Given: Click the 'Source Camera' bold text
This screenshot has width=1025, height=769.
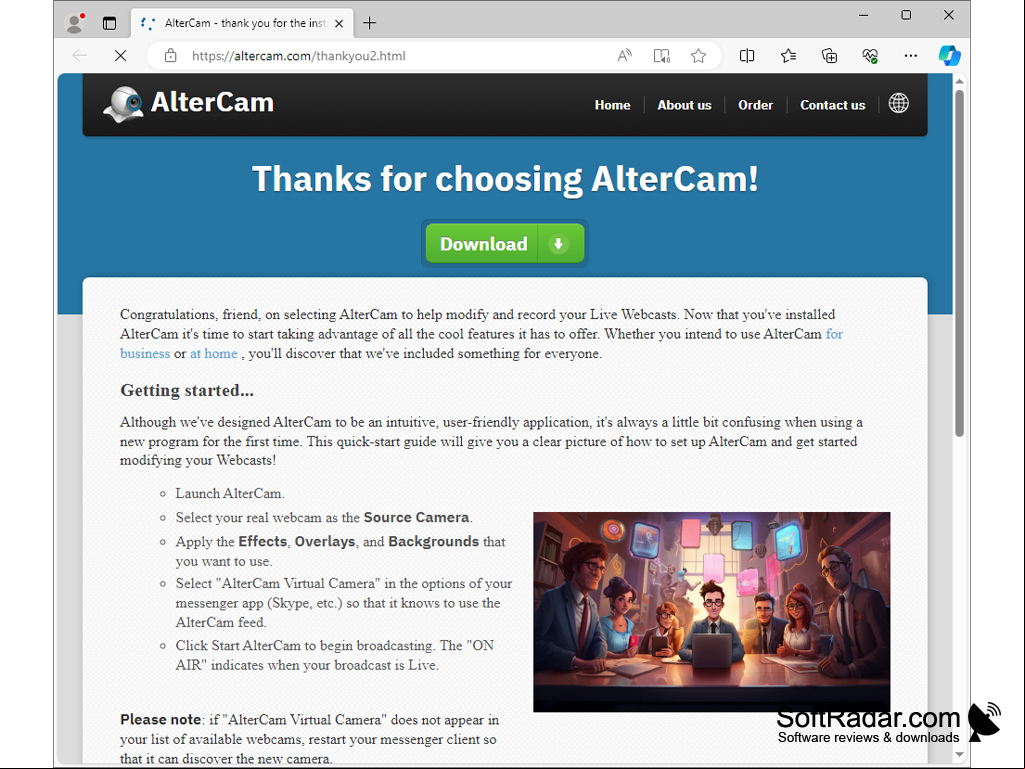Looking at the screenshot, I should [x=416, y=517].
